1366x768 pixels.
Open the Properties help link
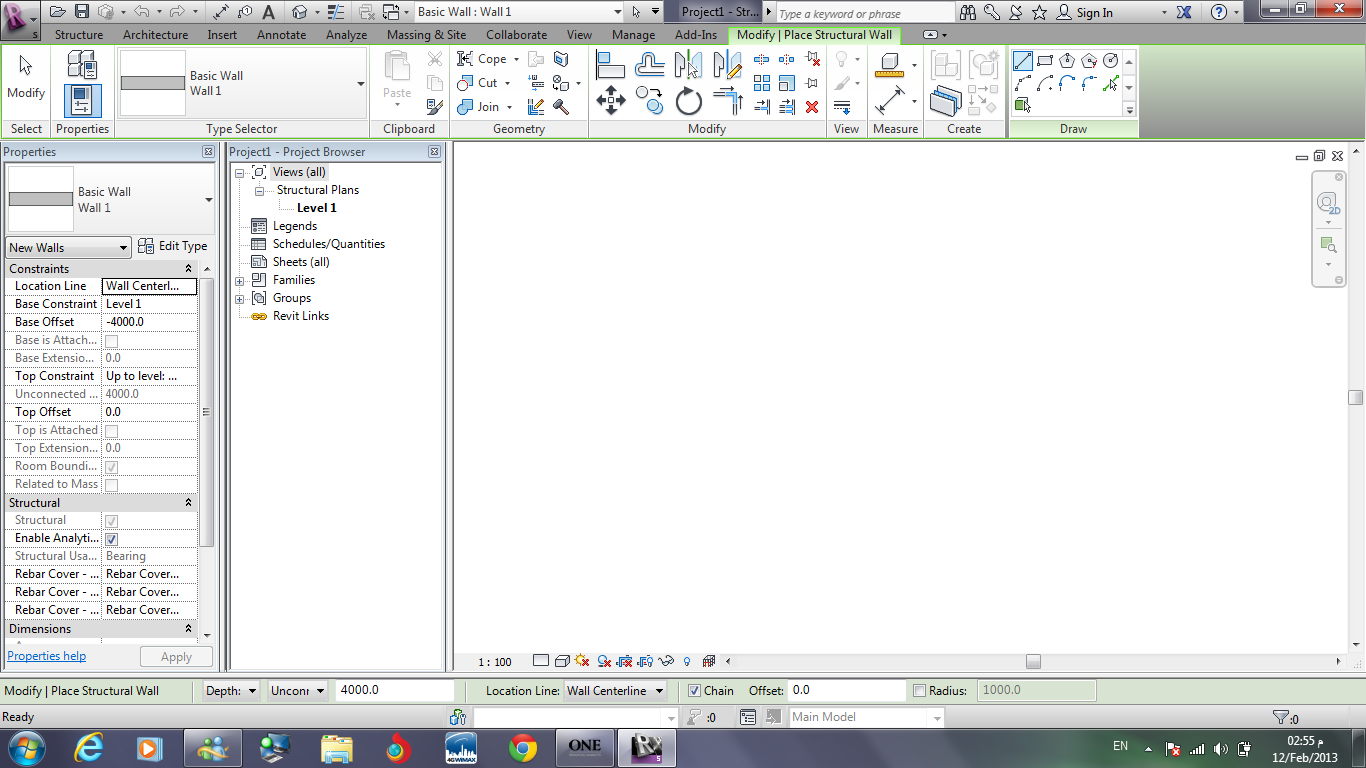pyautogui.click(x=46, y=656)
